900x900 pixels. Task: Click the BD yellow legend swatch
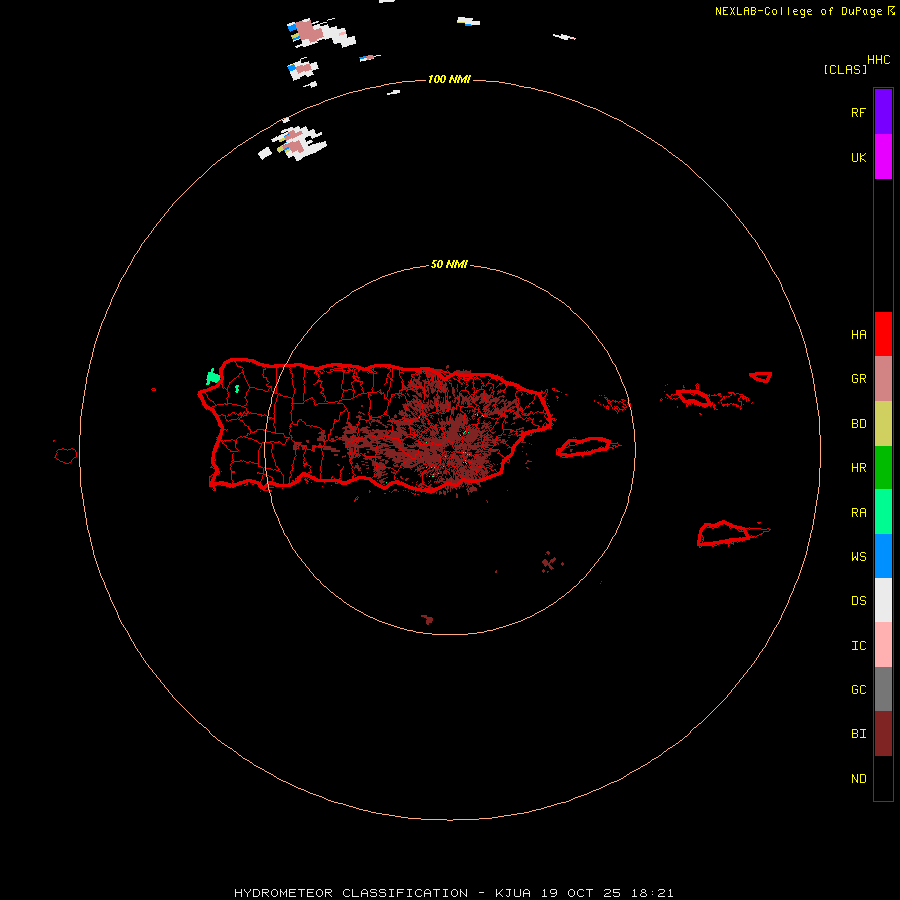[x=883, y=424]
